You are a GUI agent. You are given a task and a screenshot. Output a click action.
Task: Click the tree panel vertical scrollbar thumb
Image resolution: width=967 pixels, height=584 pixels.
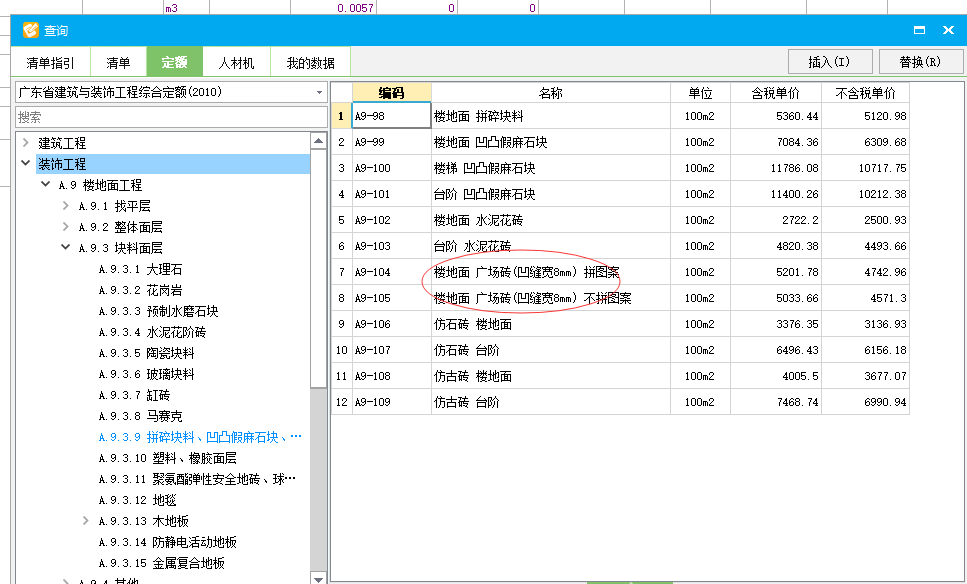tap(318, 269)
